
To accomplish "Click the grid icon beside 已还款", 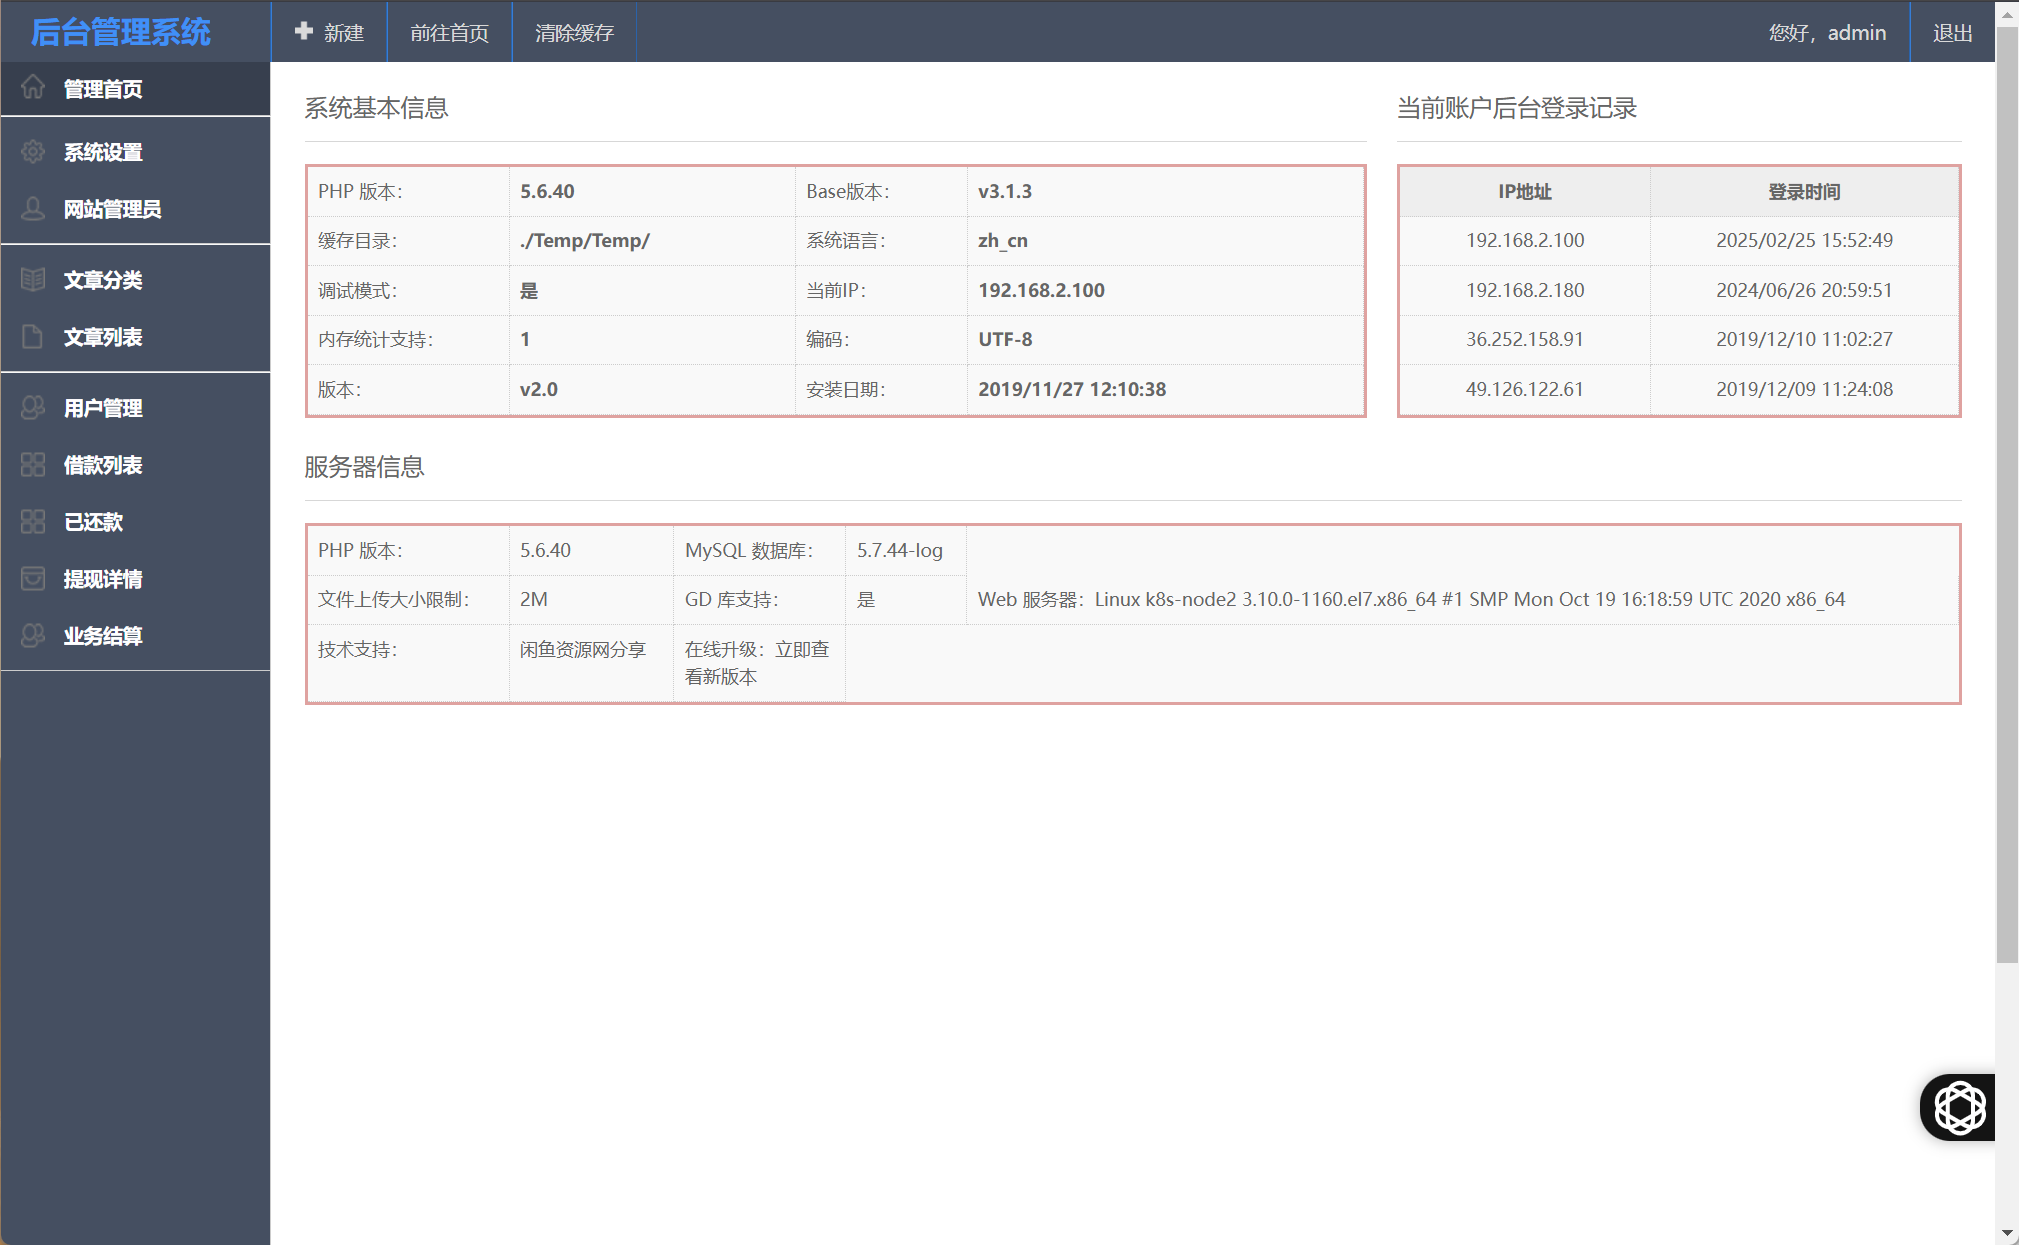I will coord(33,521).
